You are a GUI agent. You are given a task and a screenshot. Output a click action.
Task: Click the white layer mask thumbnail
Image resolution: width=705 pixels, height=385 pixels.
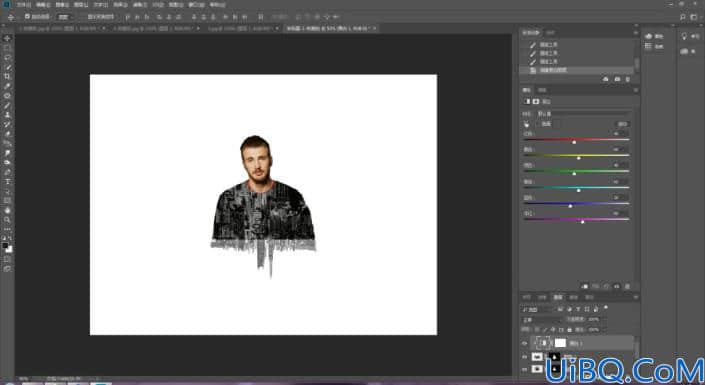tap(560, 343)
